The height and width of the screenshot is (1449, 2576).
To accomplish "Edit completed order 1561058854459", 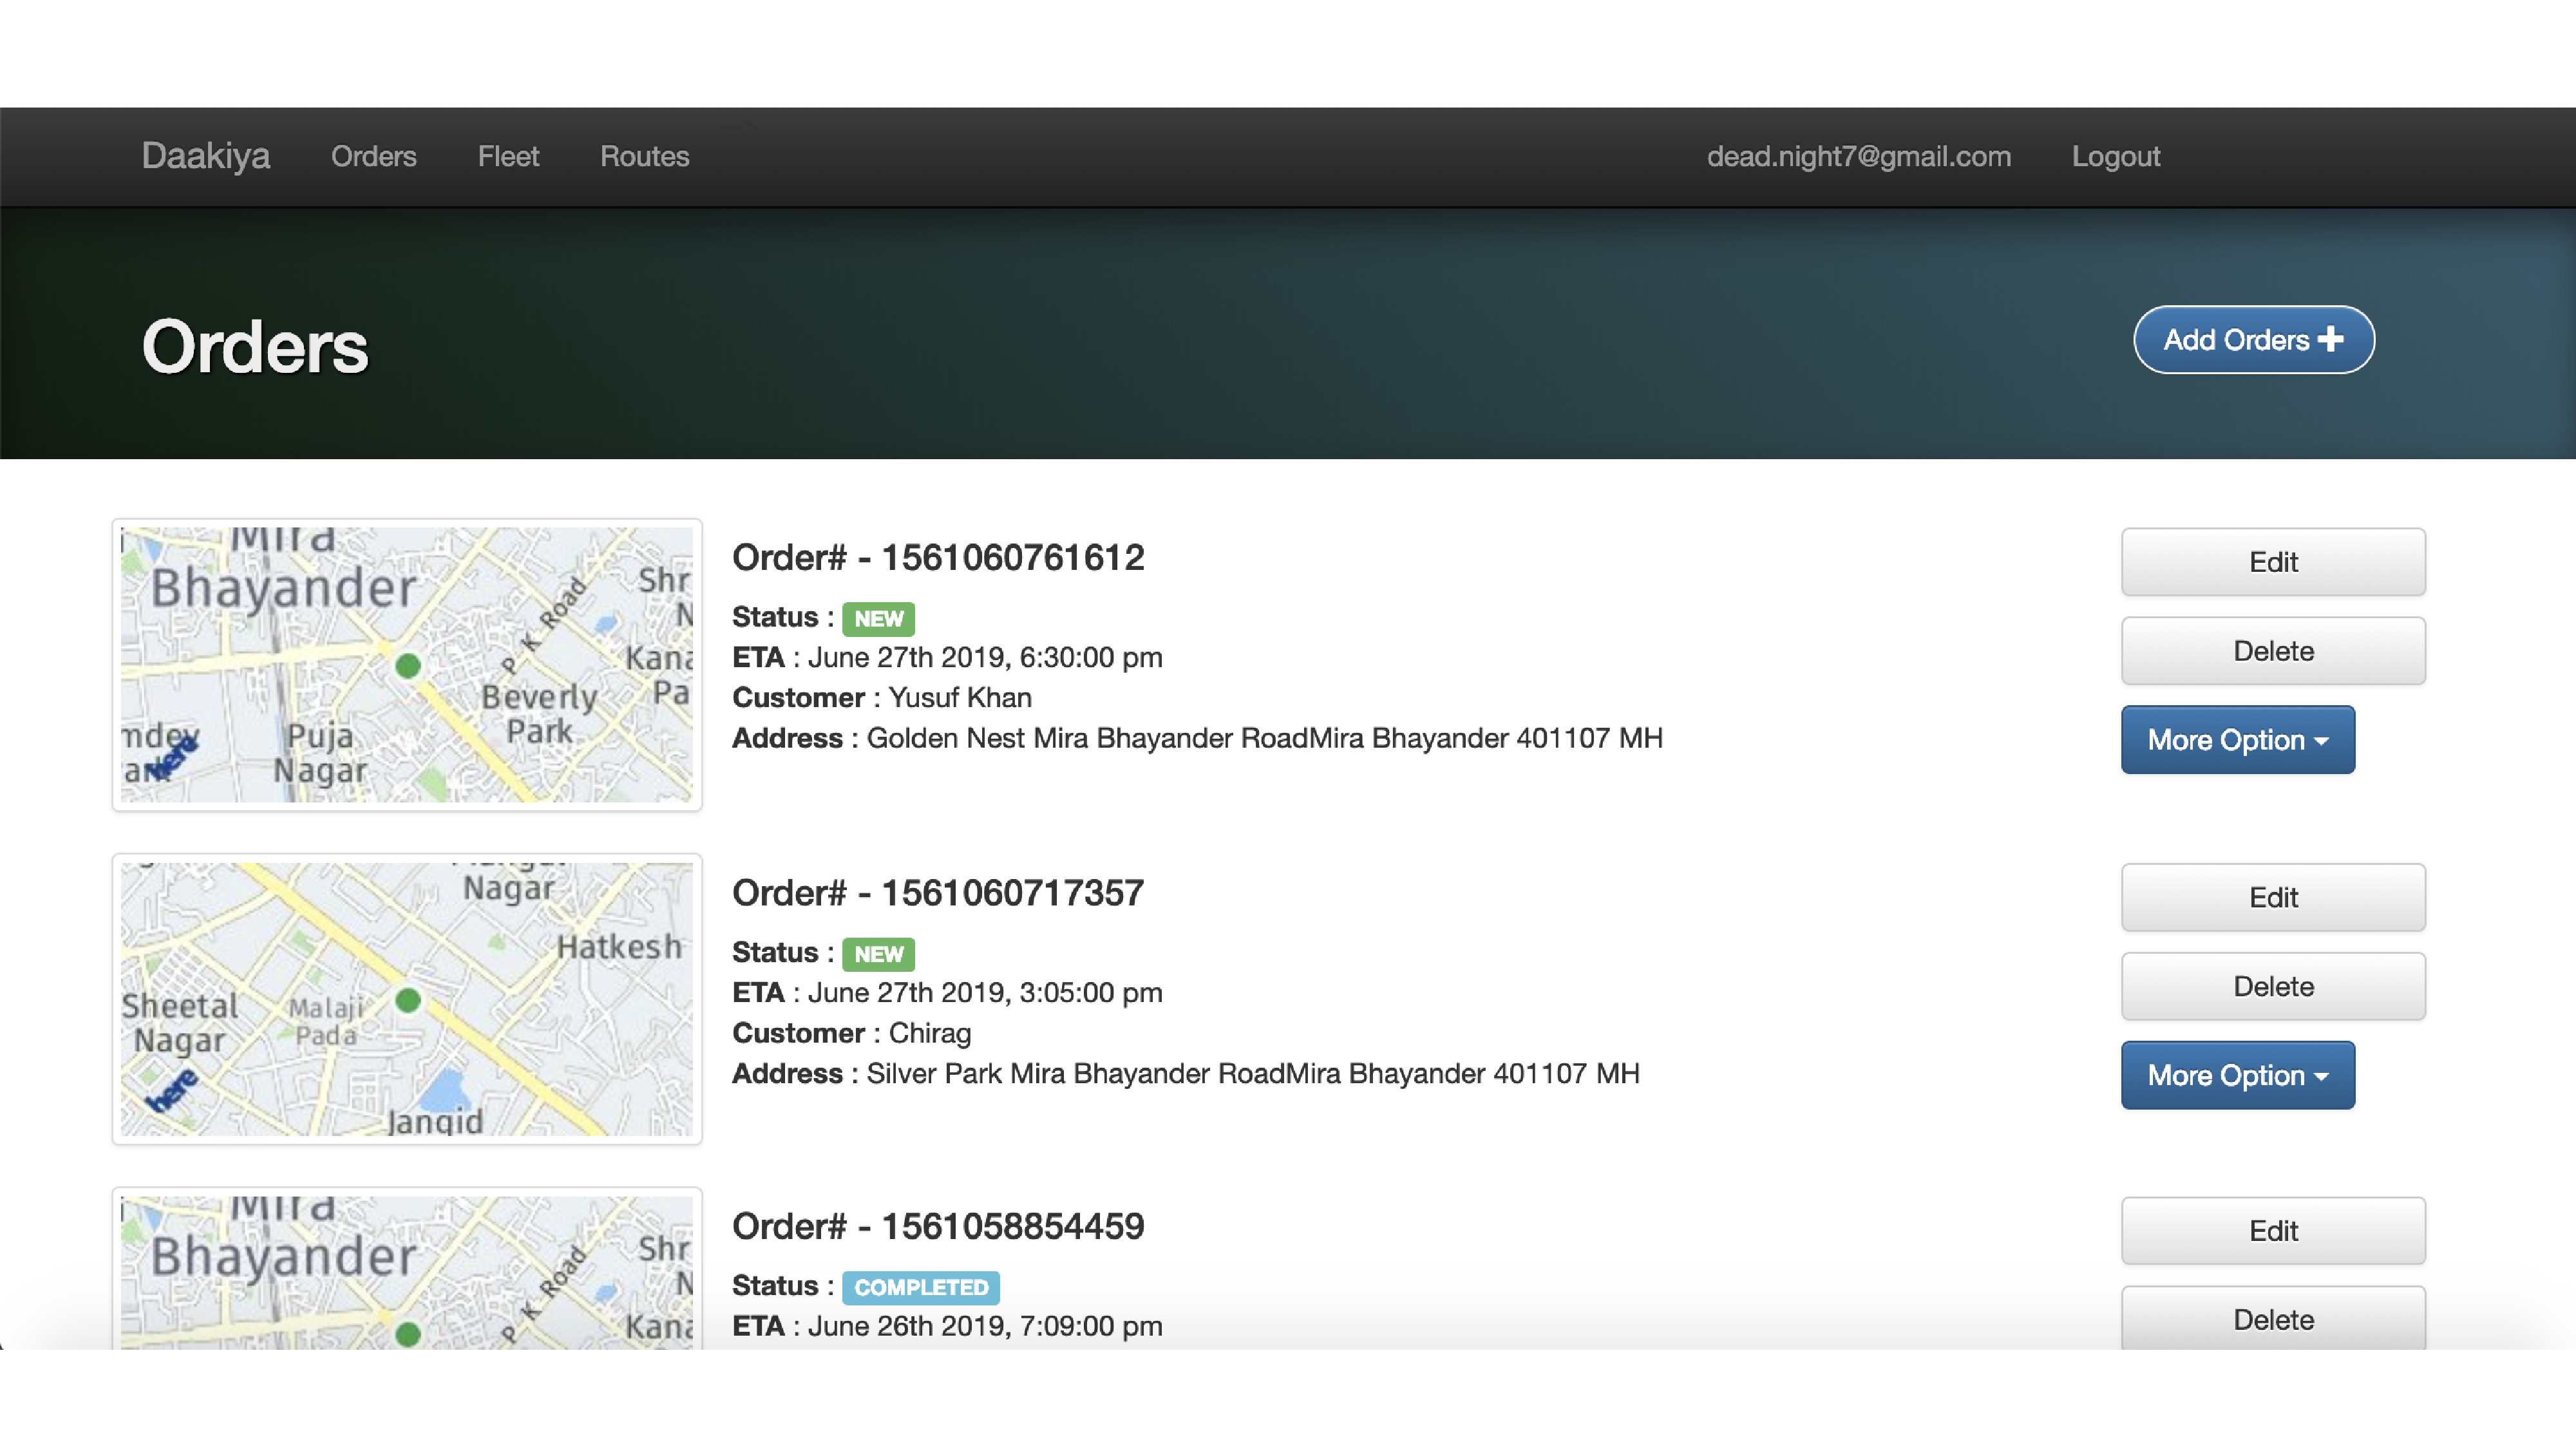I will pos(2272,1231).
